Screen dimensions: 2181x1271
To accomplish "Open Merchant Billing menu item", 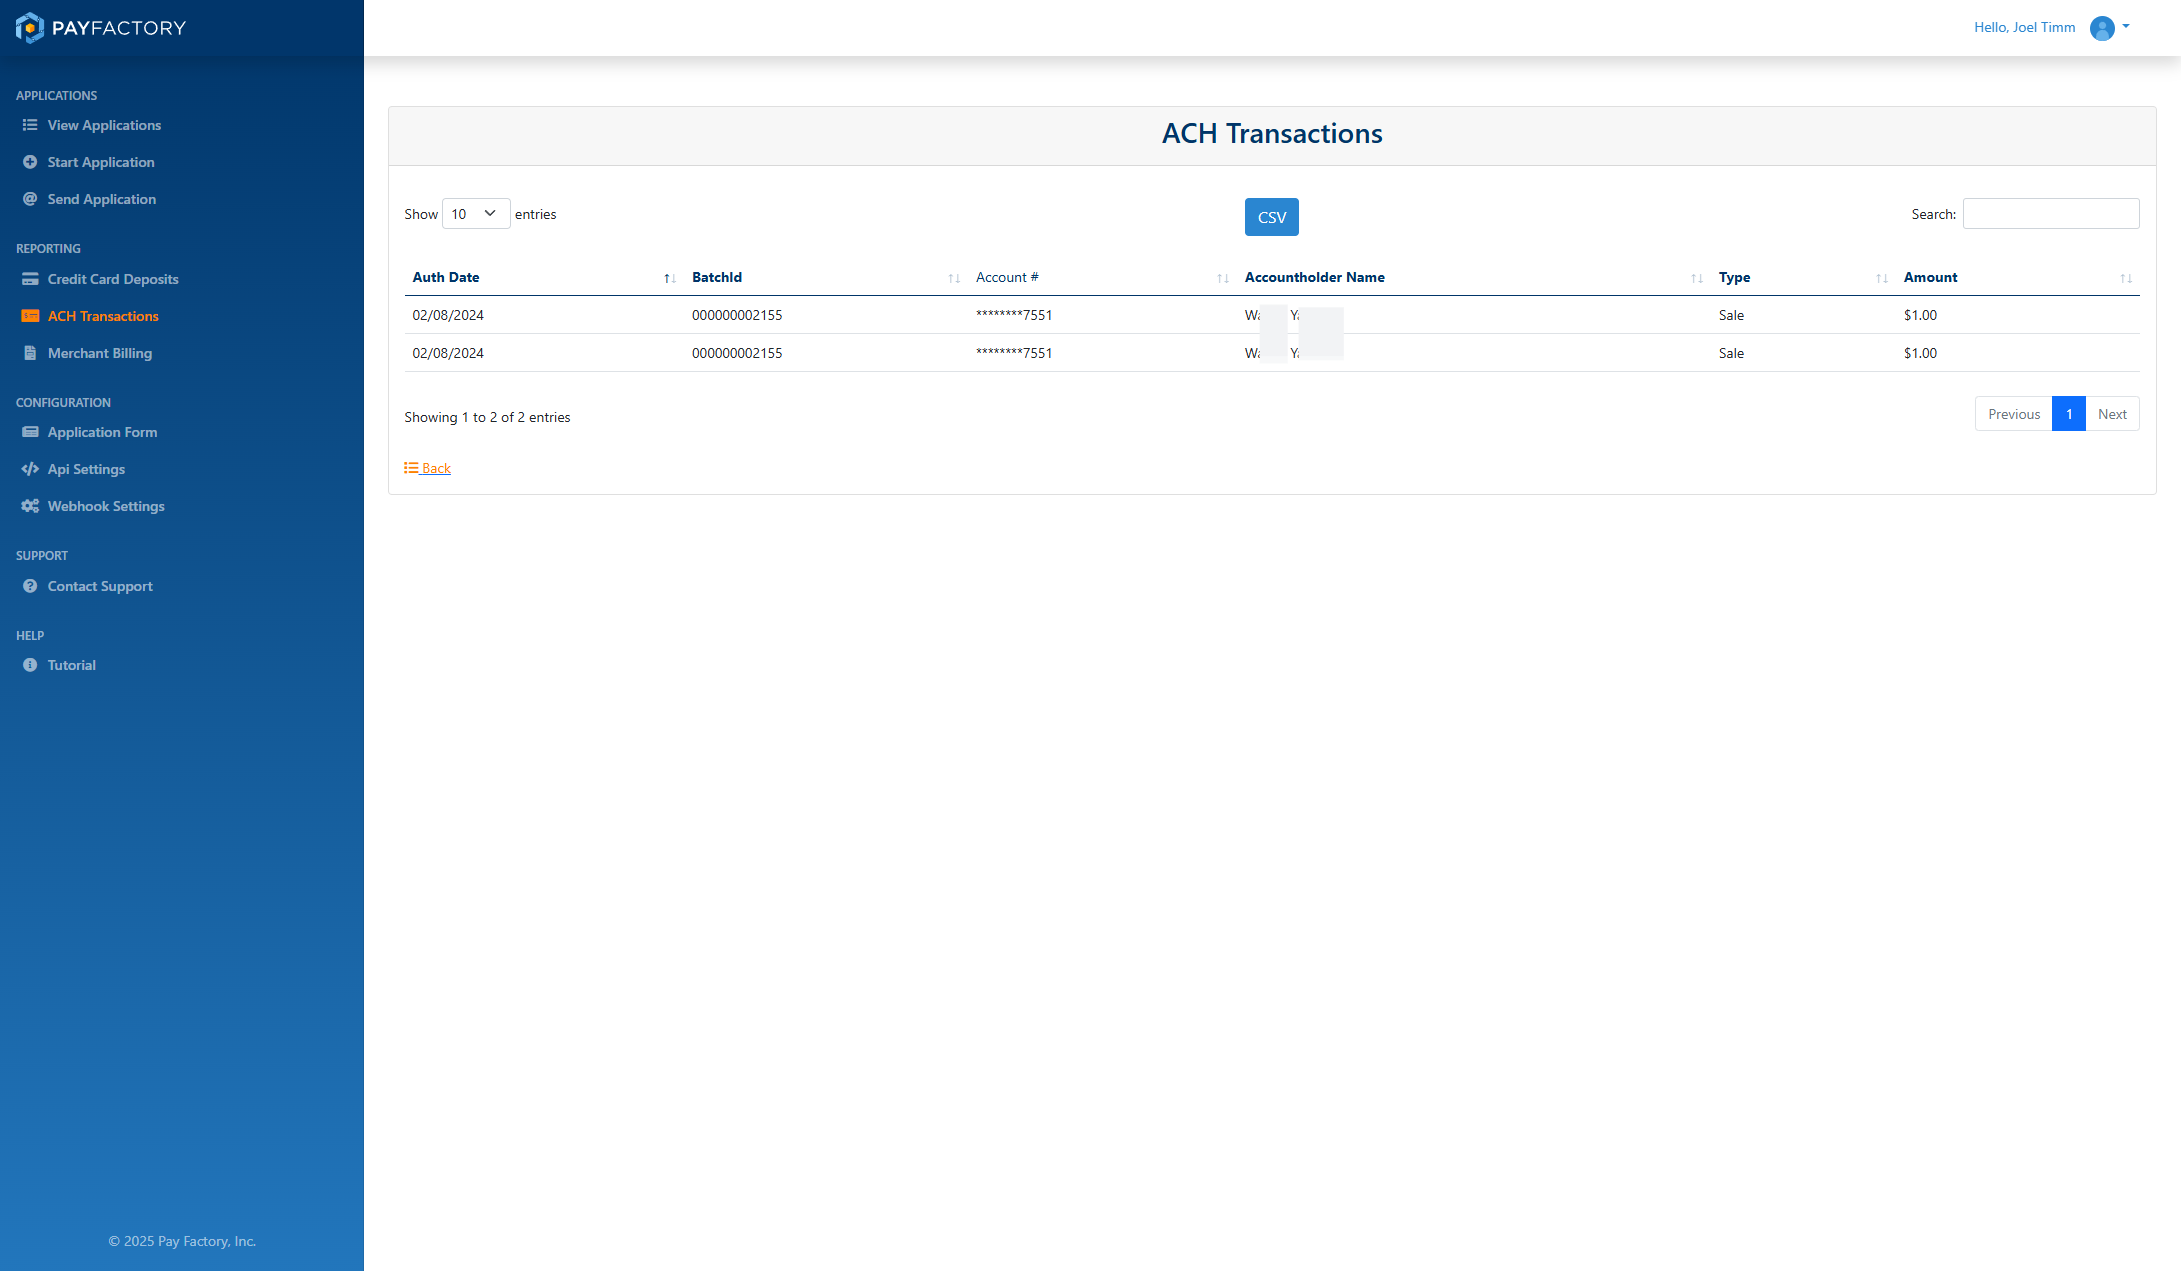I will tap(100, 353).
